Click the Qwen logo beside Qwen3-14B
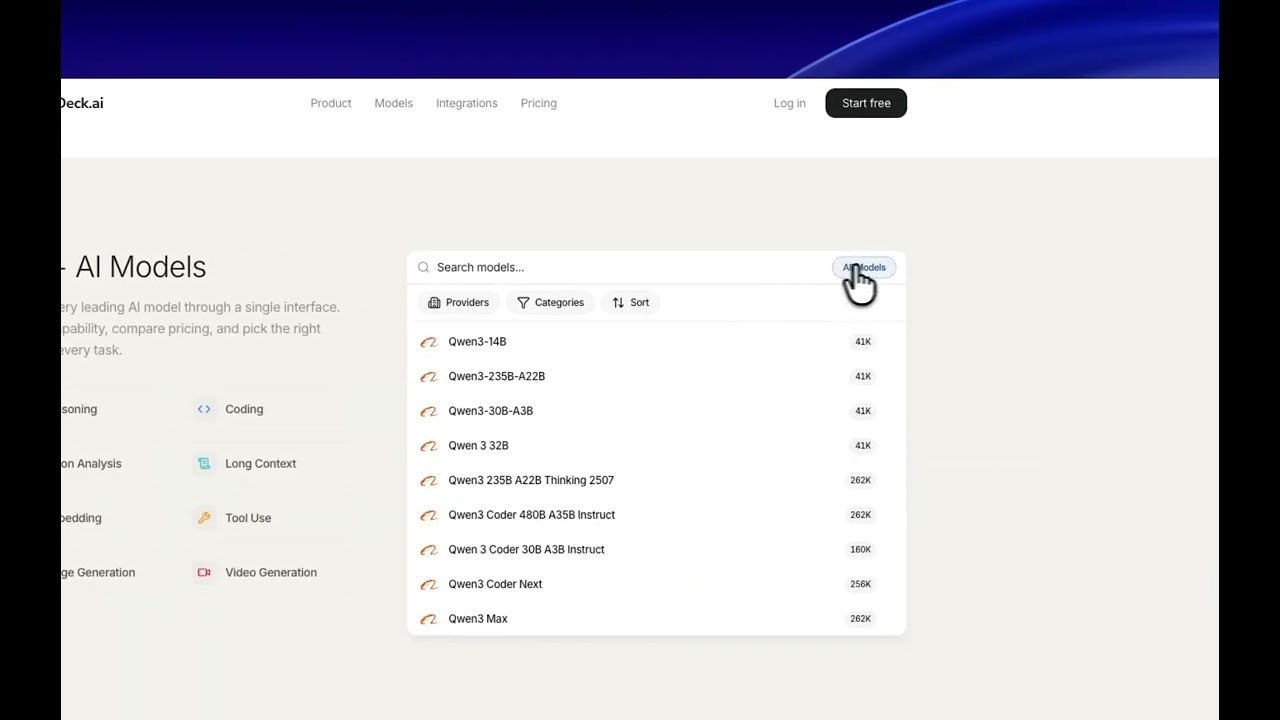Viewport: 1280px width, 720px height. 429,342
